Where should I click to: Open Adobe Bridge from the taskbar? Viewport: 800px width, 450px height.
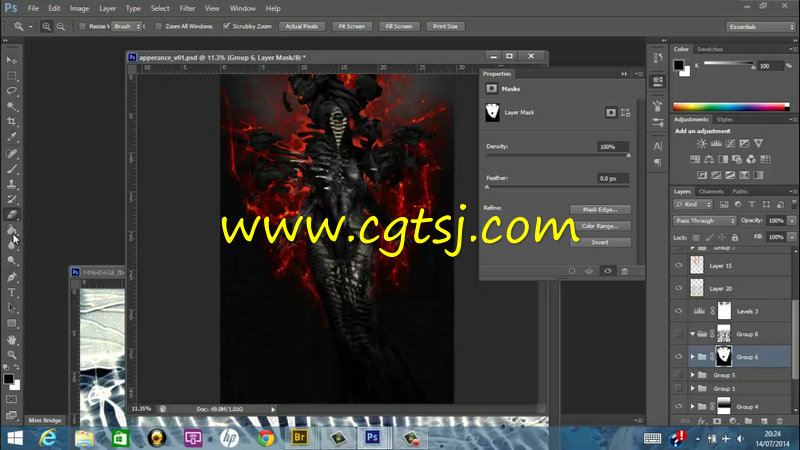coord(299,437)
